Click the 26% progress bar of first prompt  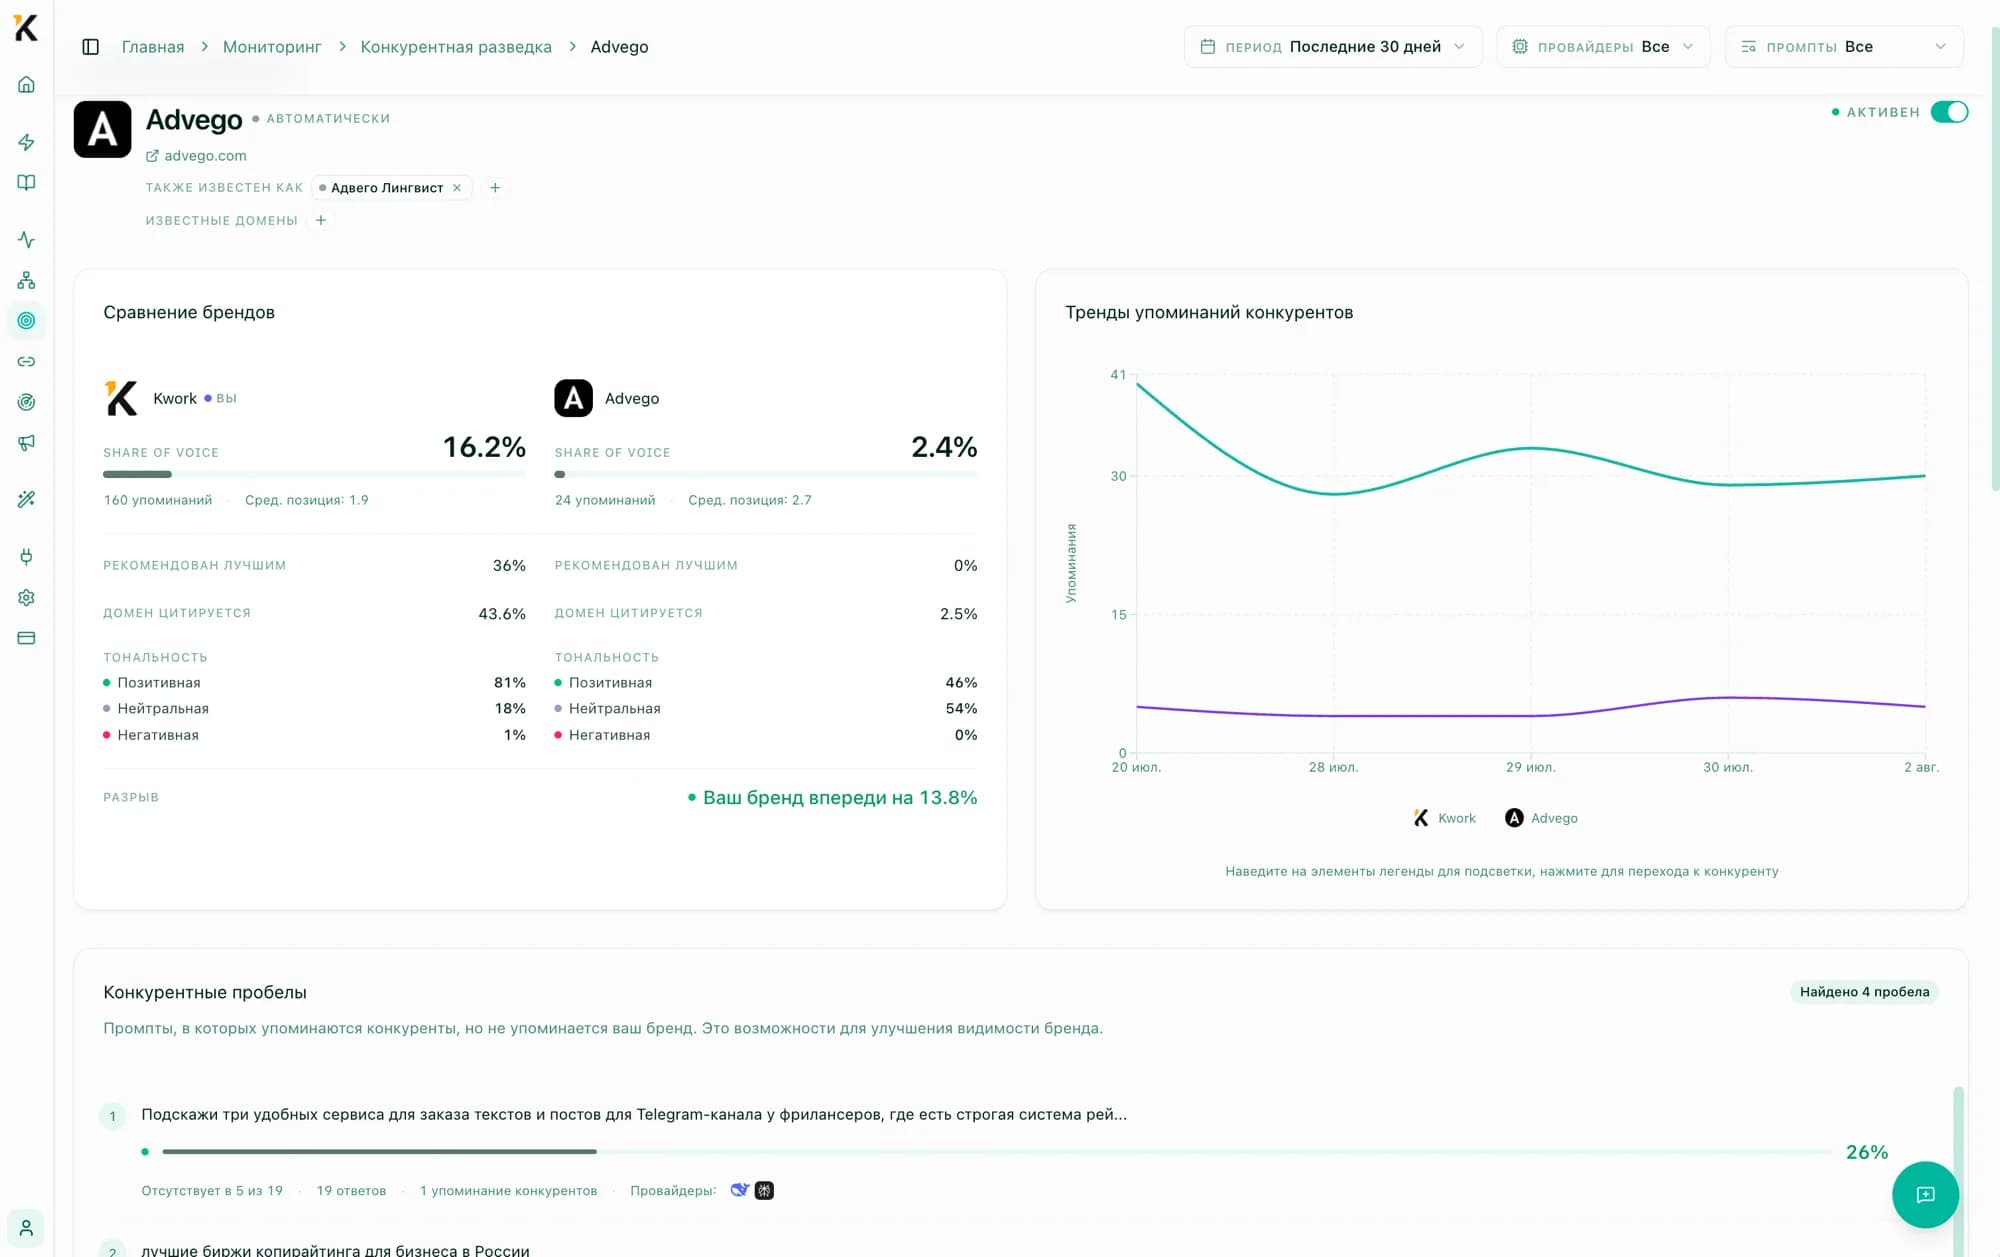click(997, 1152)
